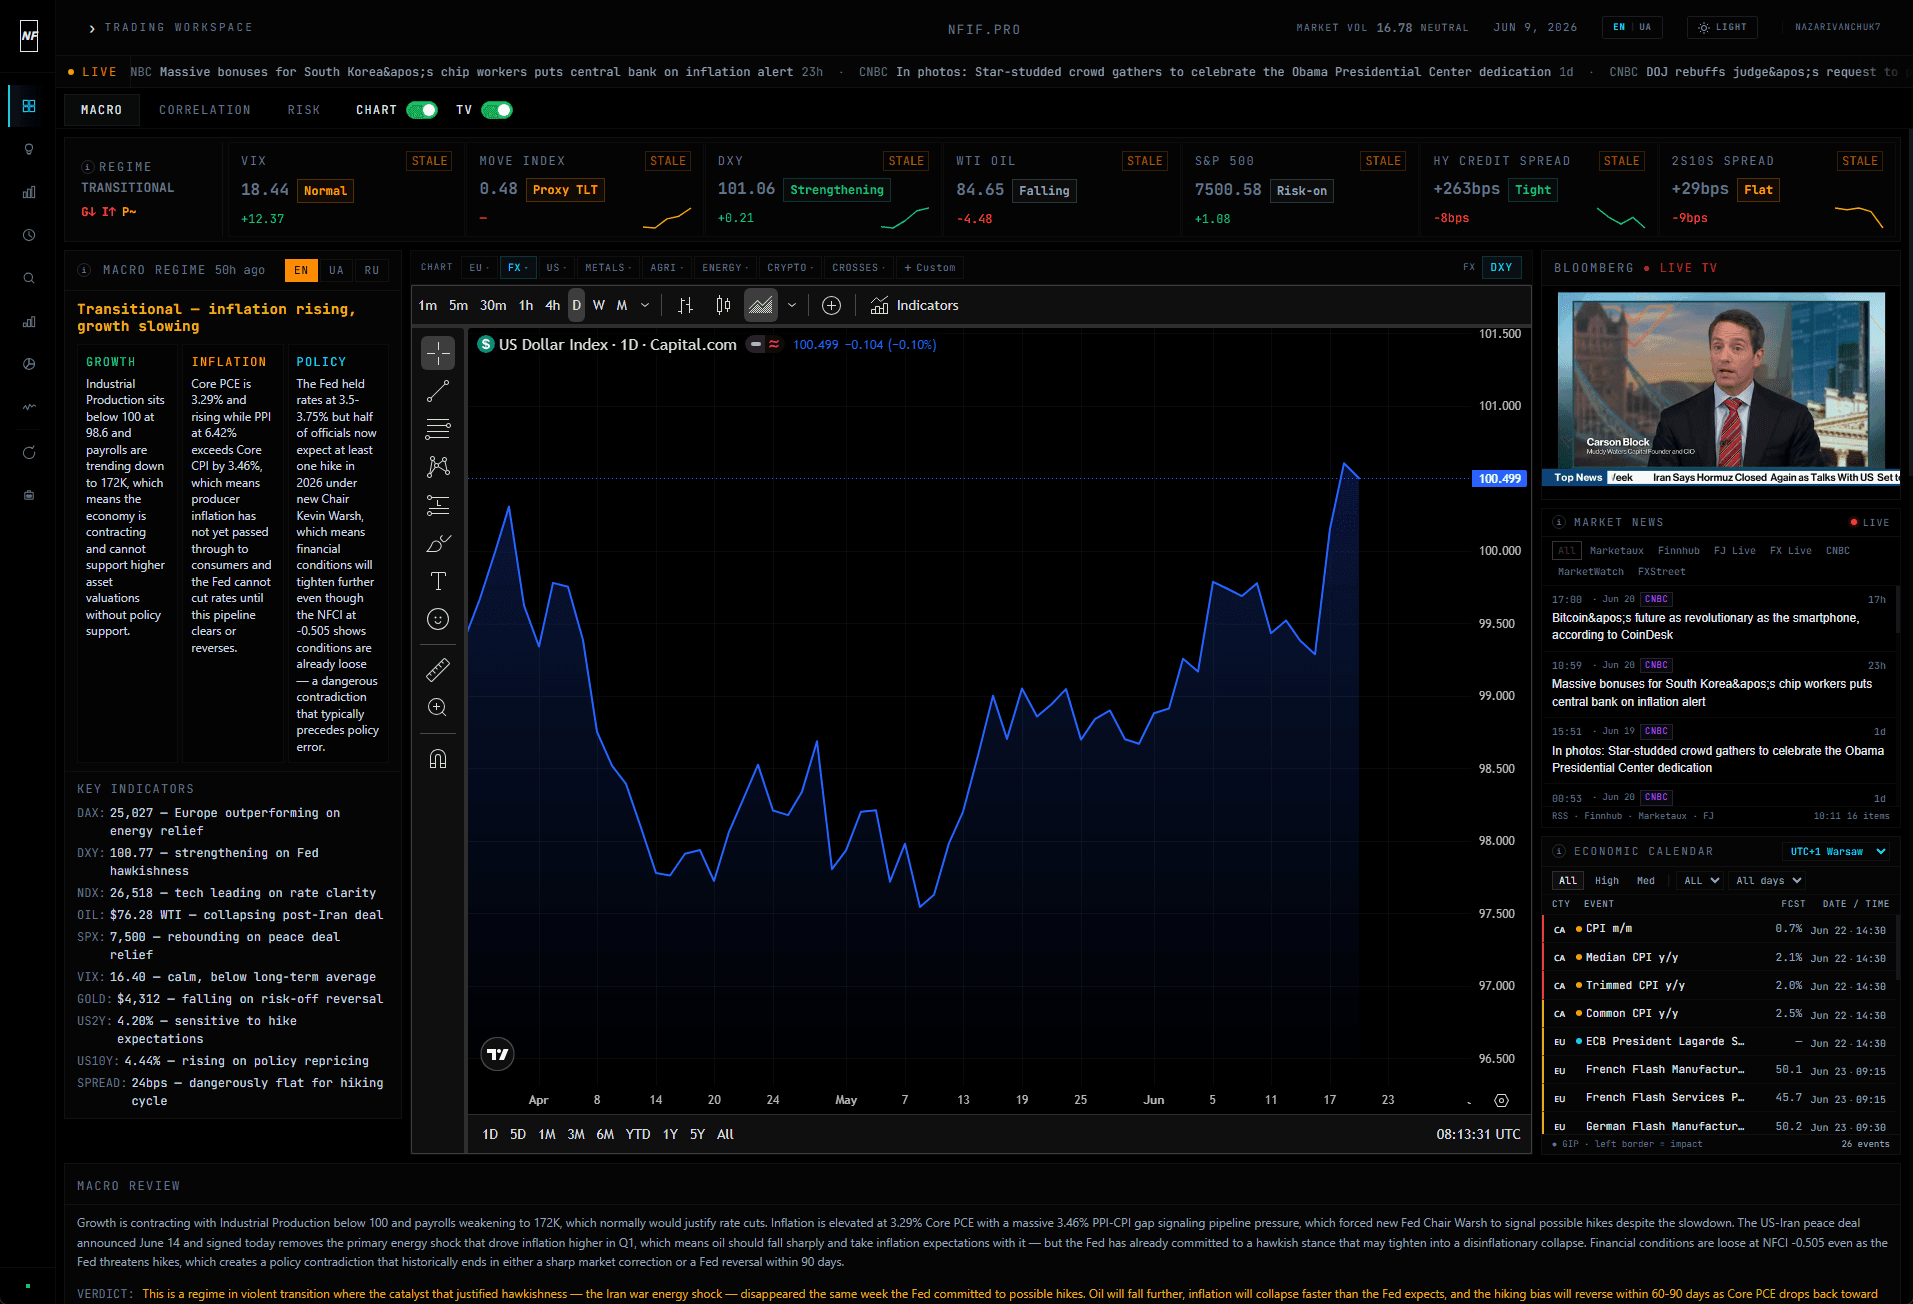Switch chart style to Area
Viewport: 1913px width, 1304px height.
761,305
